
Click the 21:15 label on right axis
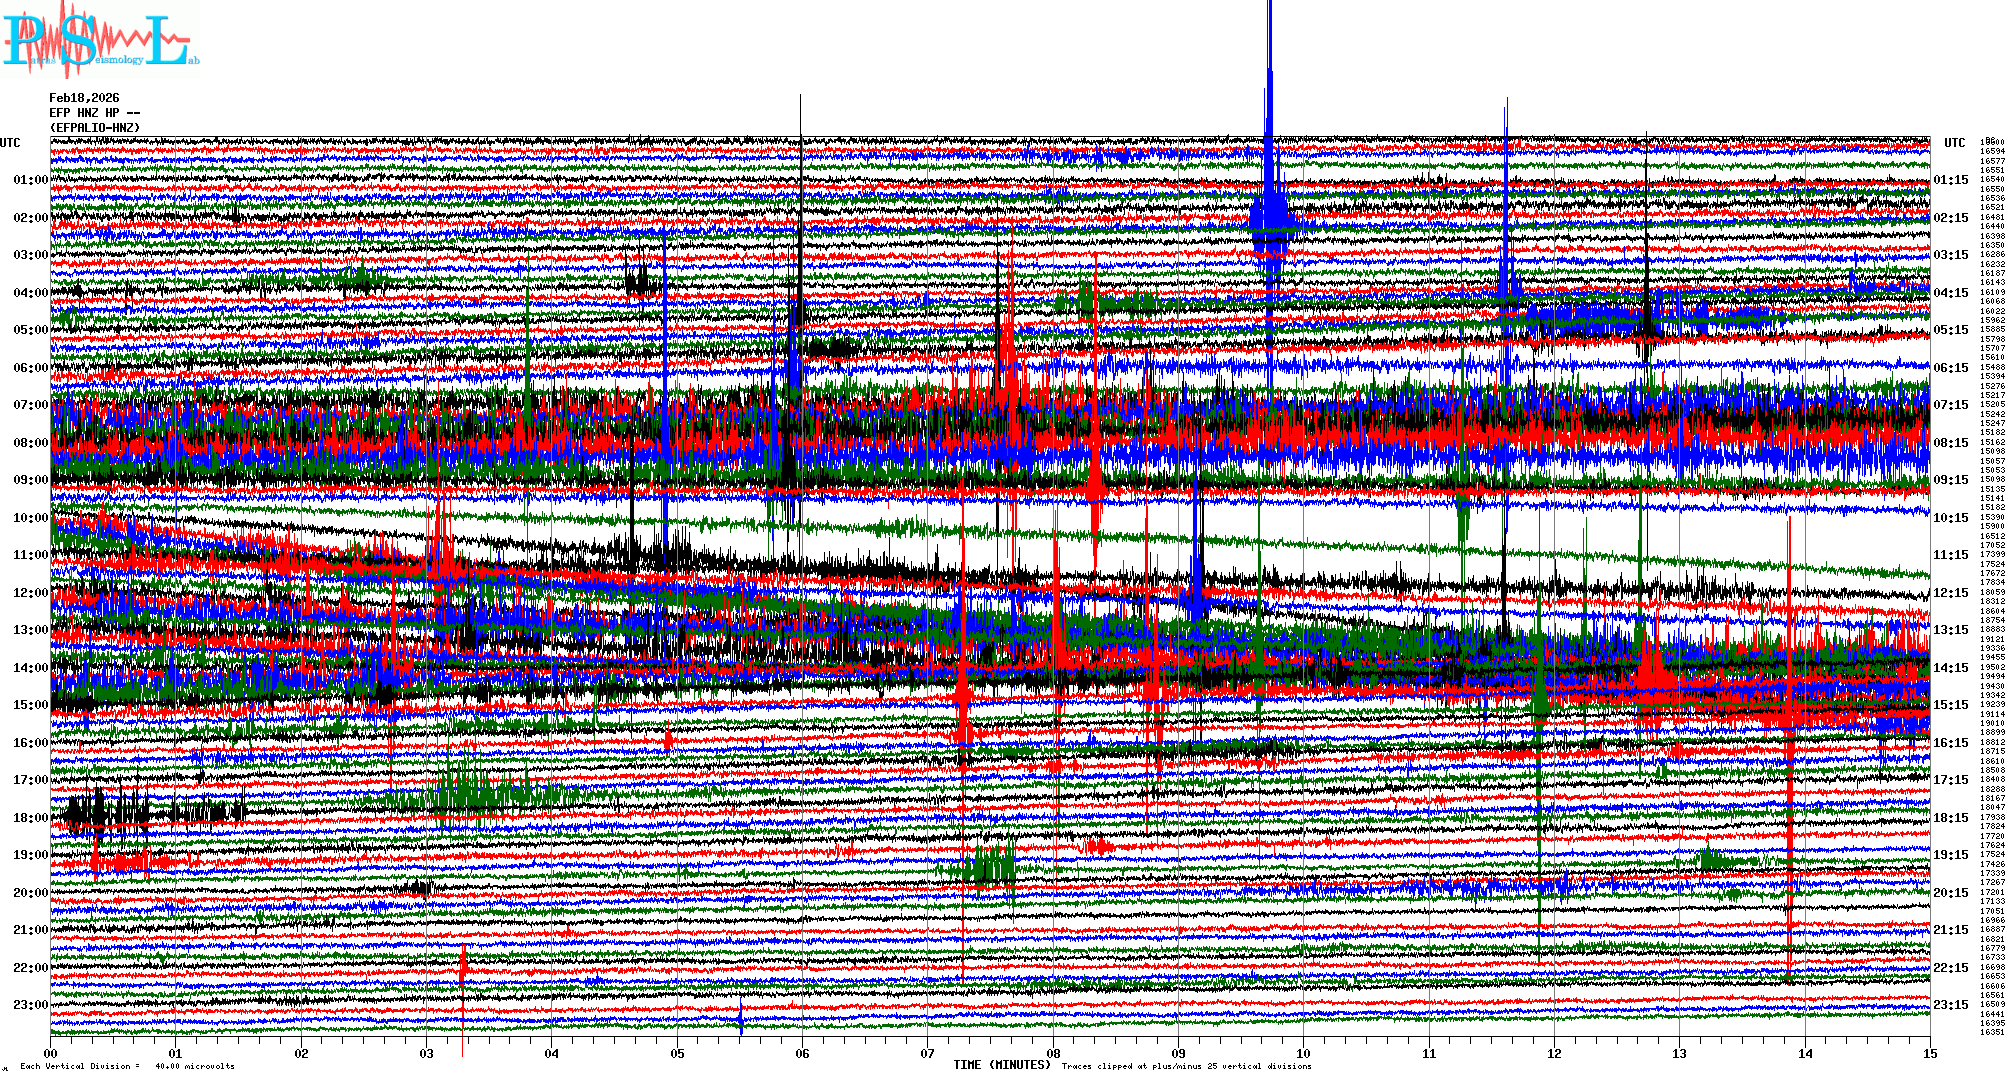pos(1950,930)
